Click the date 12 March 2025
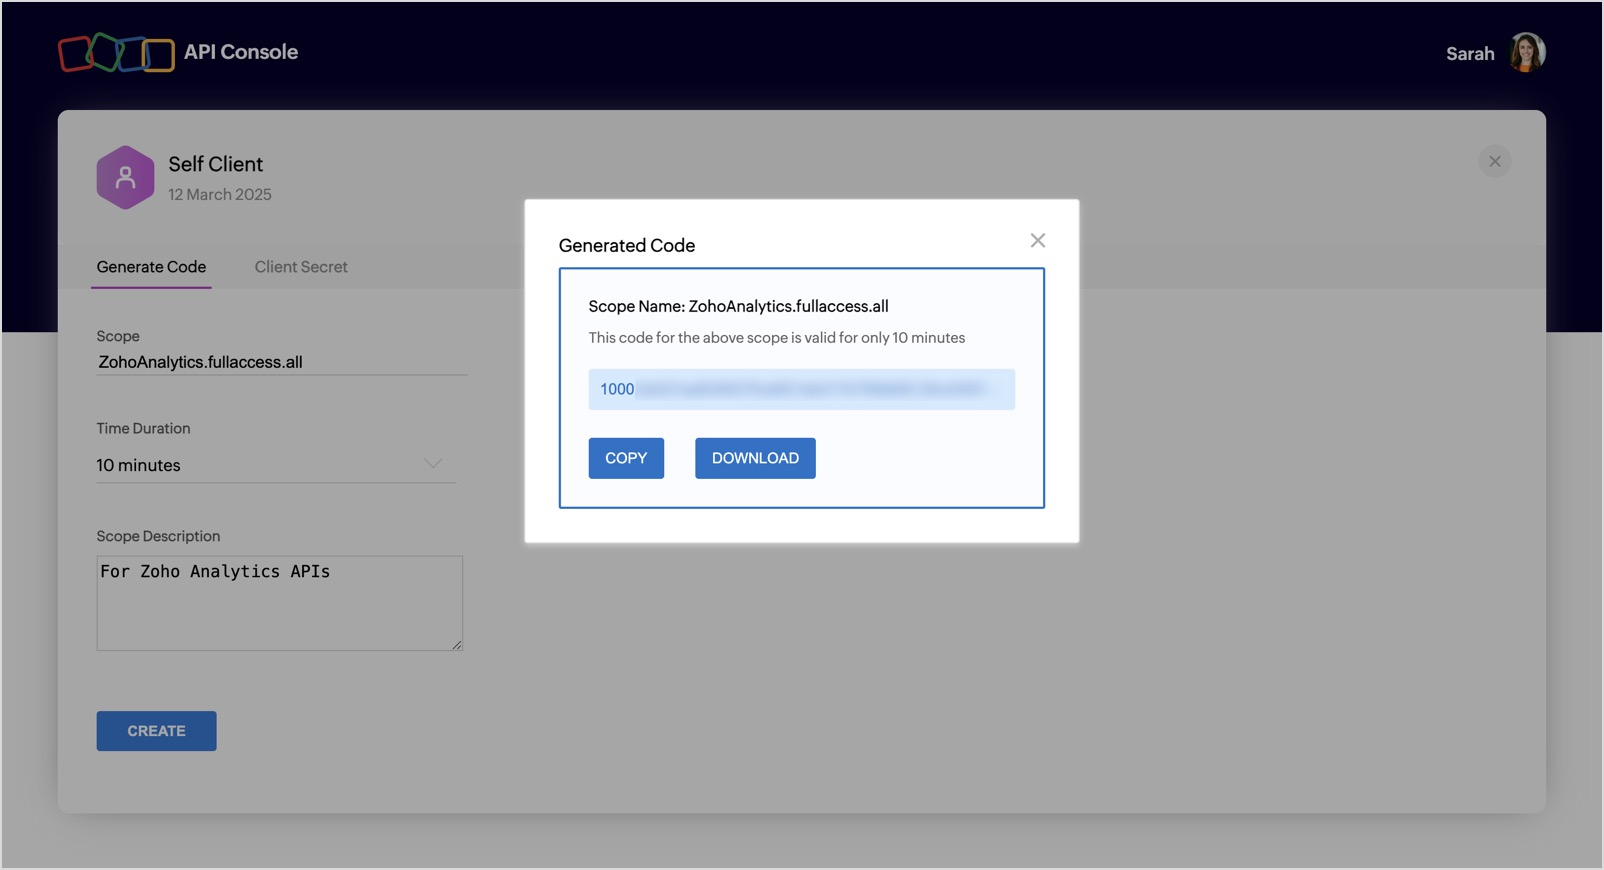 pyautogui.click(x=220, y=194)
